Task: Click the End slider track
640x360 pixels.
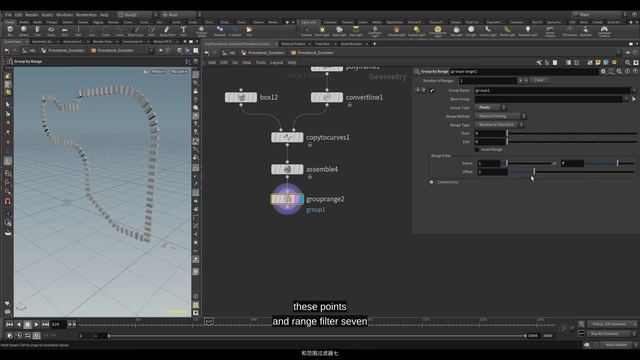Action: 572,142
